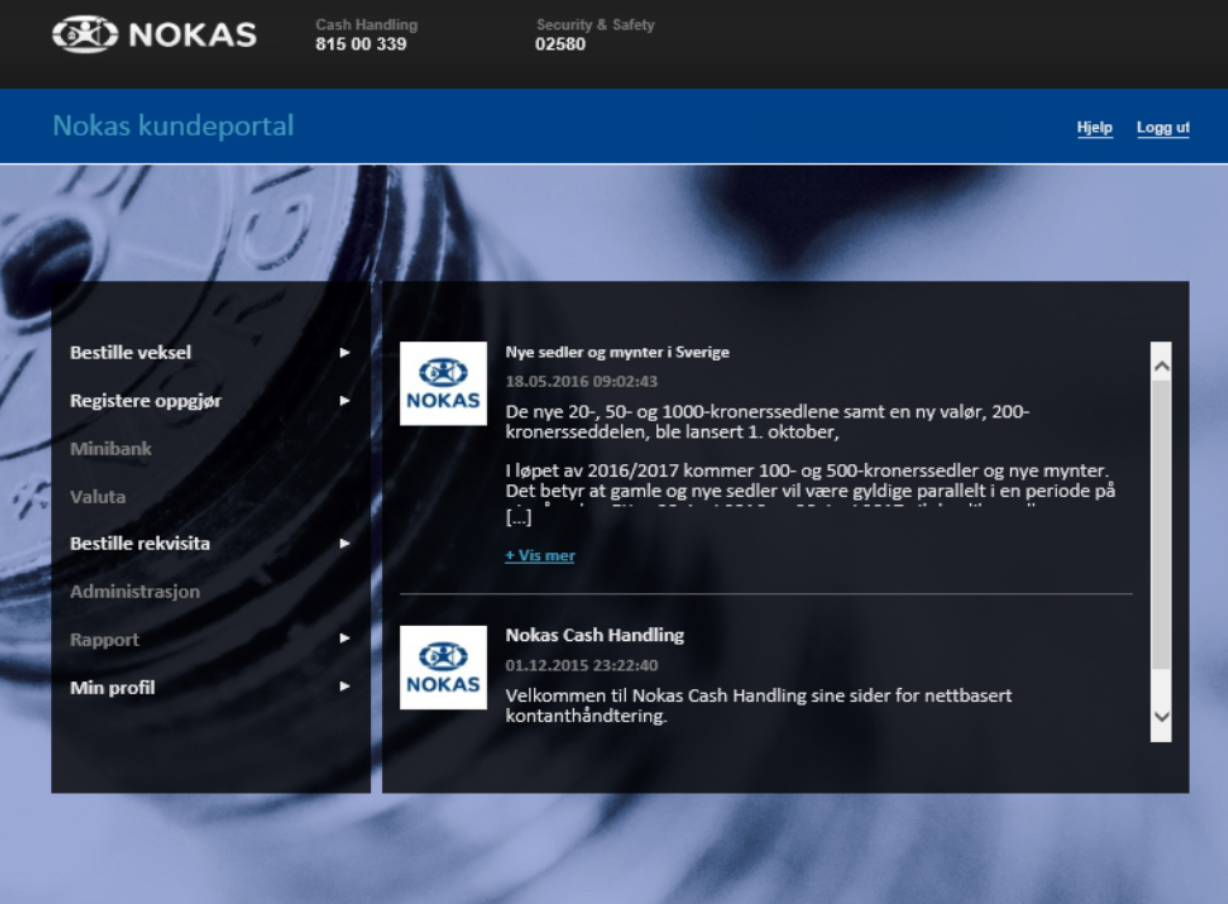Expand arrow next to Bestille rekvisita

(345, 544)
